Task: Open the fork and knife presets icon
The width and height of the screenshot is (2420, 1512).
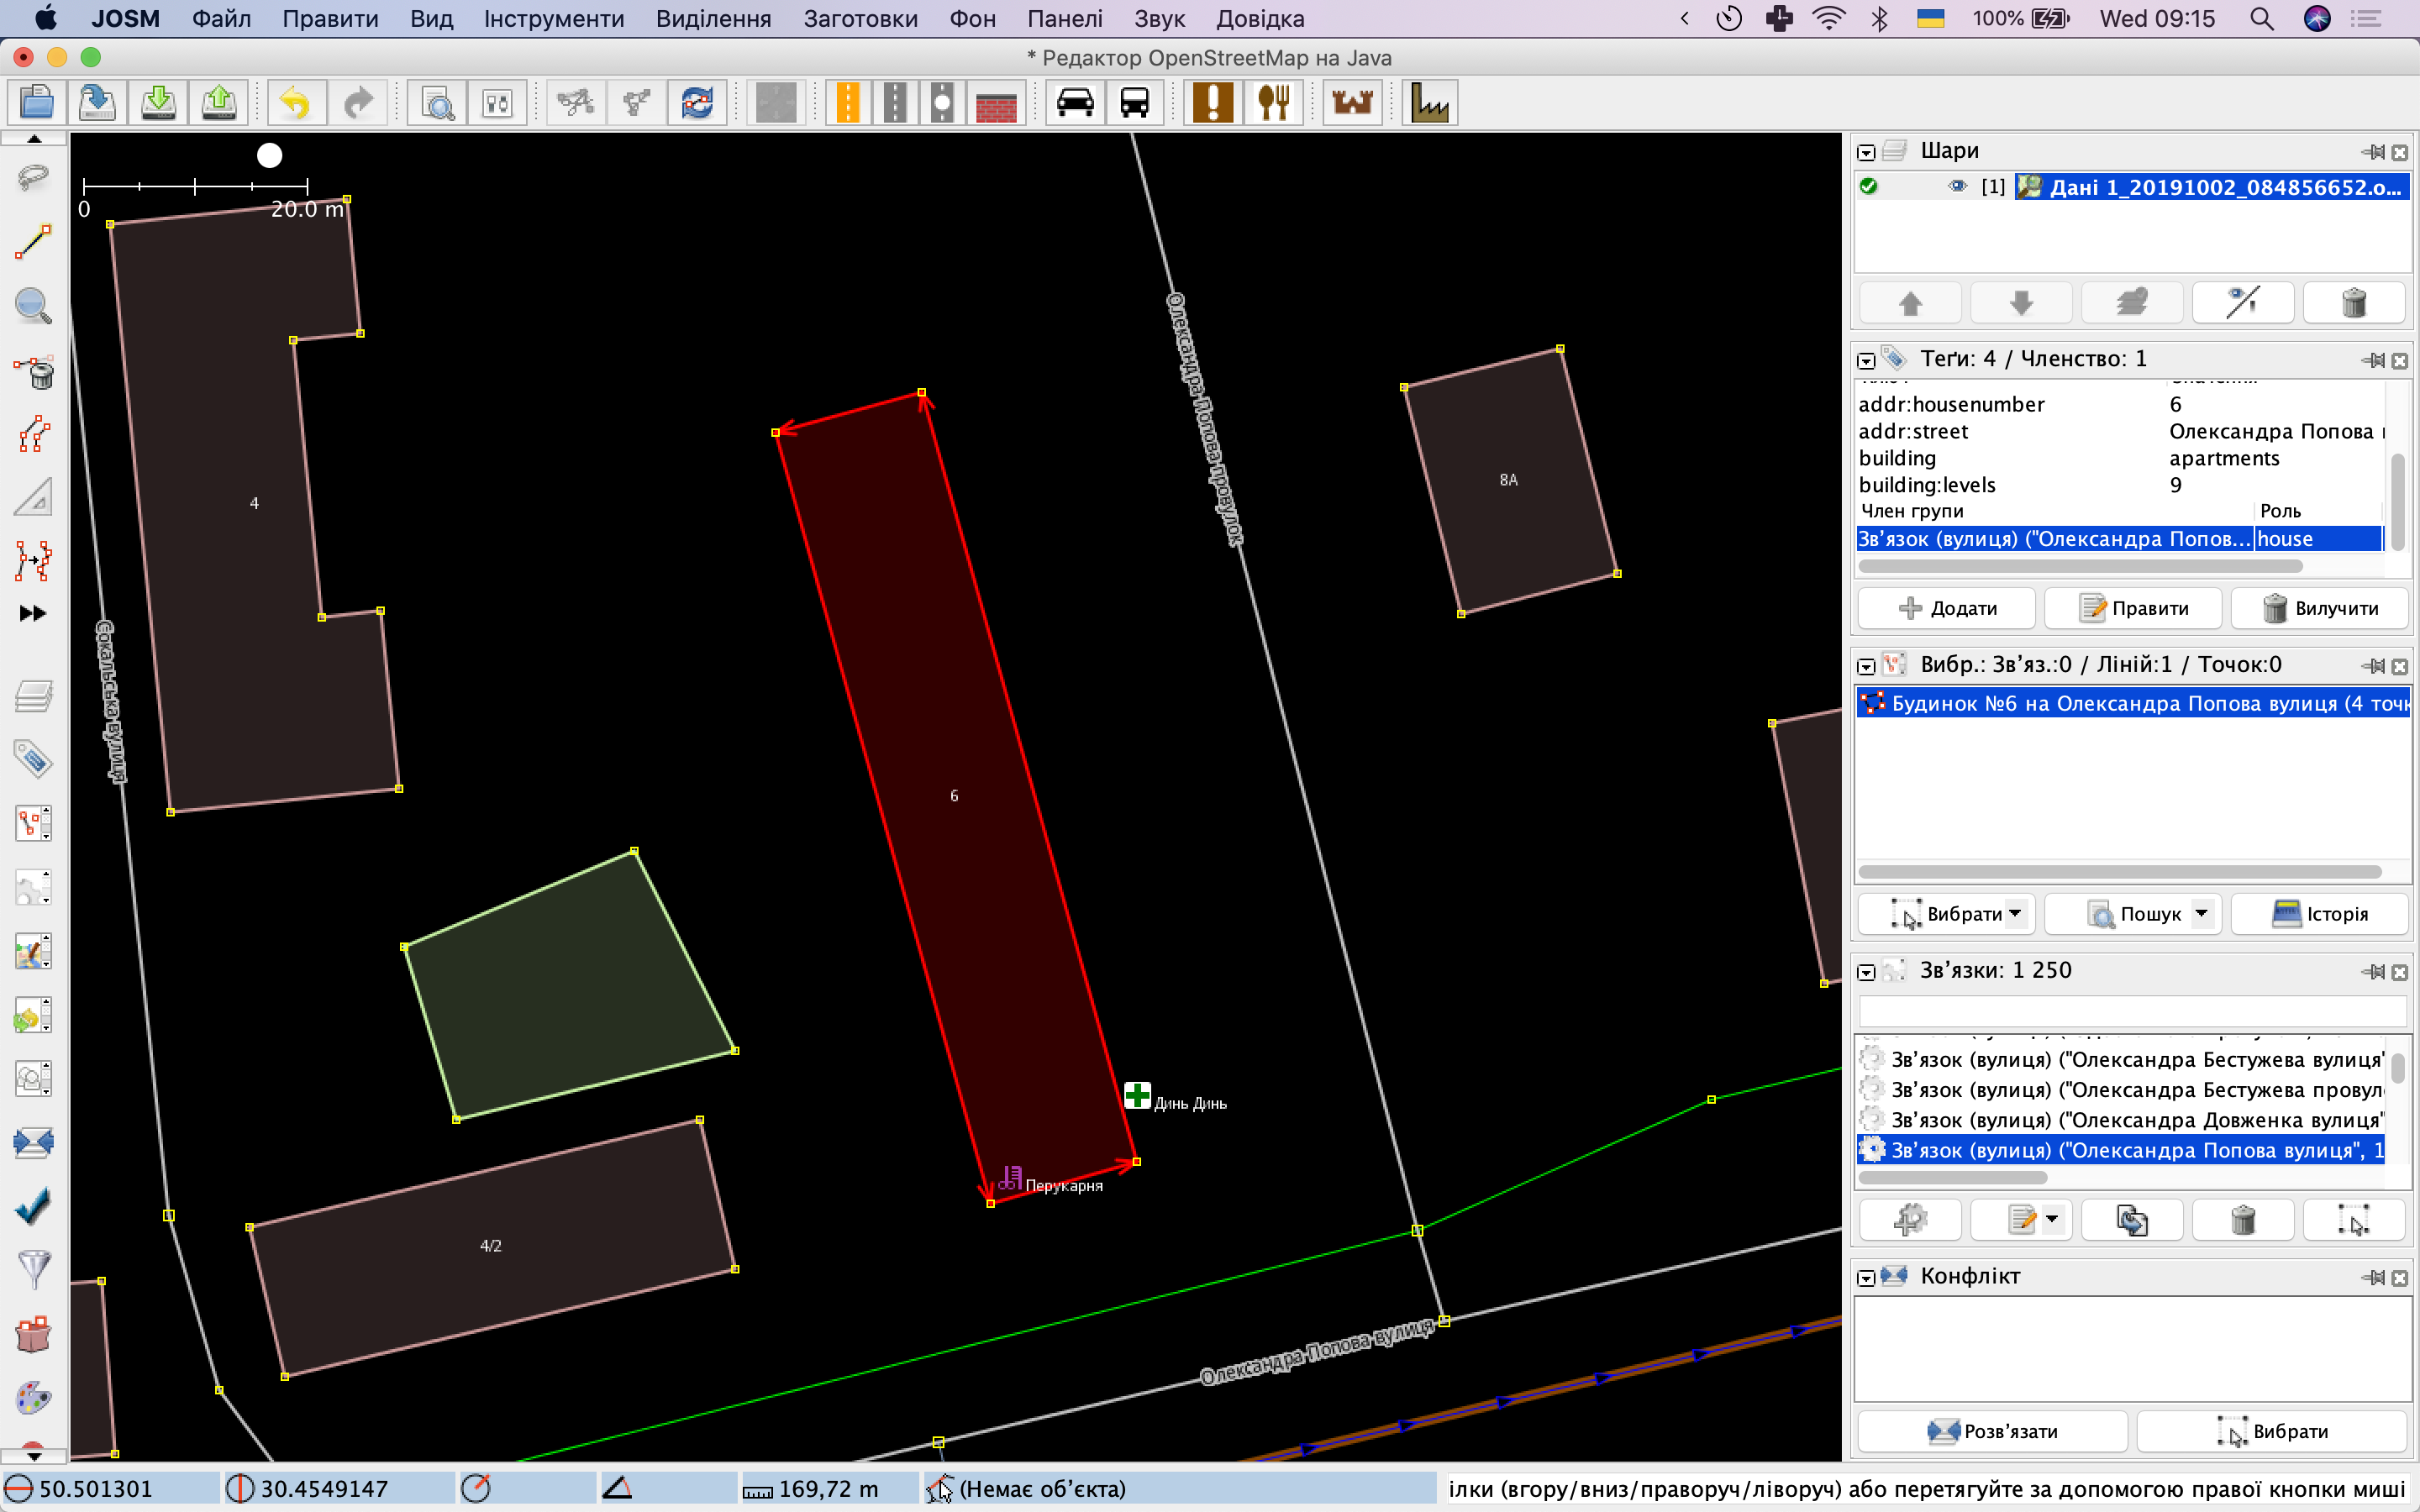Action: tap(1273, 103)
